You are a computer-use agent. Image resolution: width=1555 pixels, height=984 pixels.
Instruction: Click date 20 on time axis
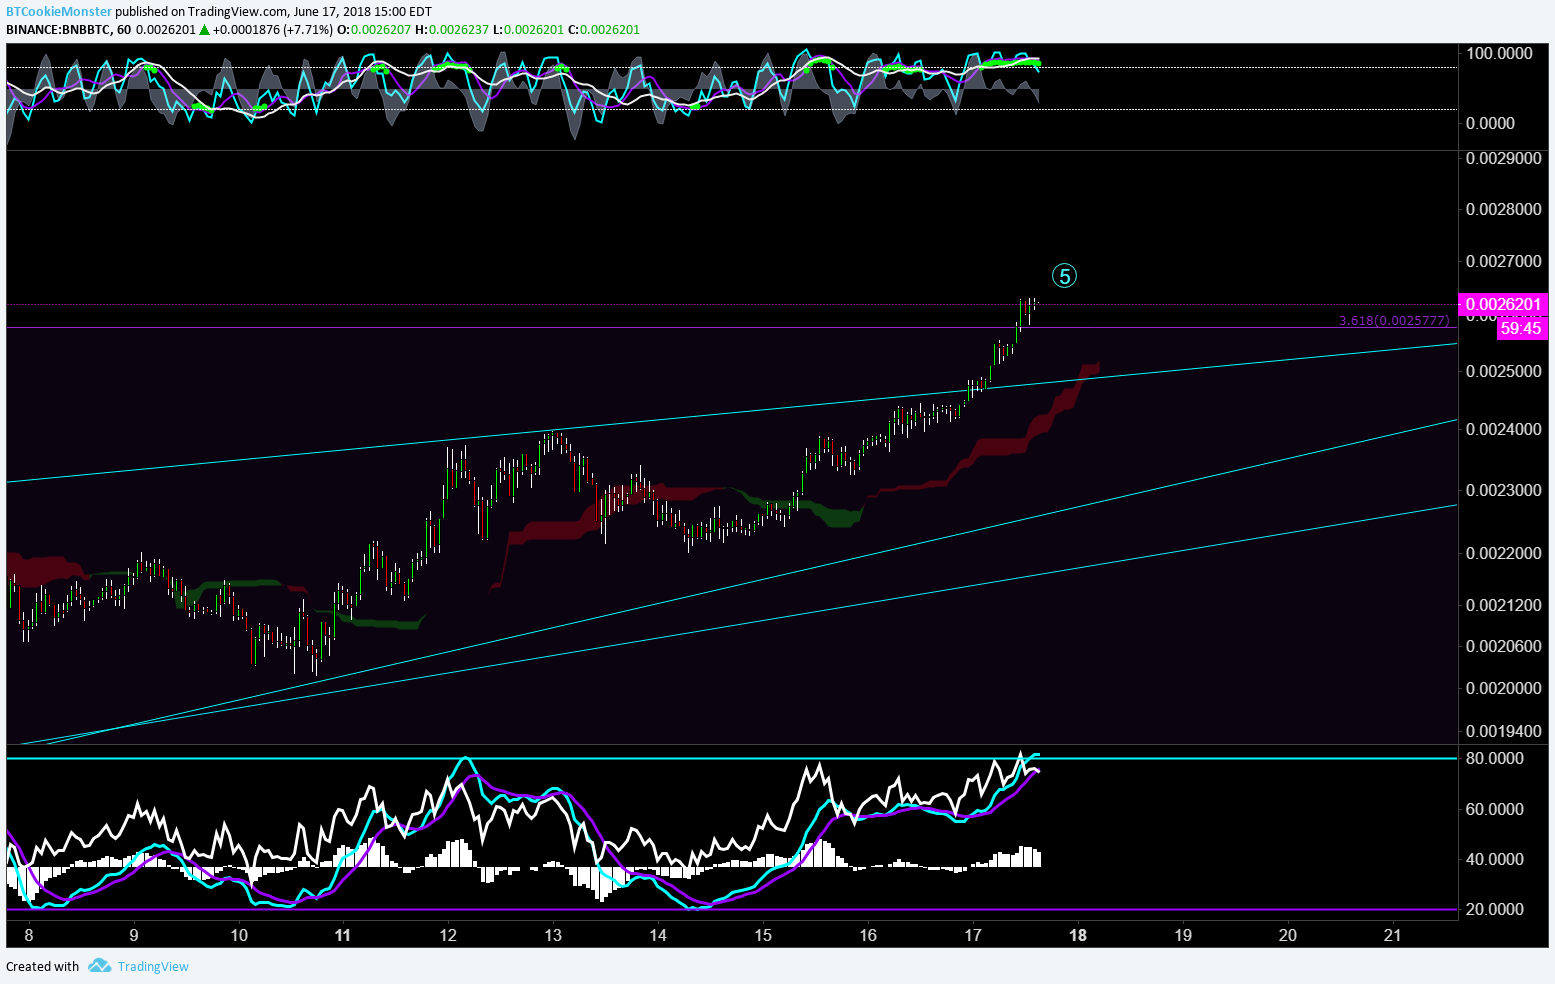(x=1288, y=935)
